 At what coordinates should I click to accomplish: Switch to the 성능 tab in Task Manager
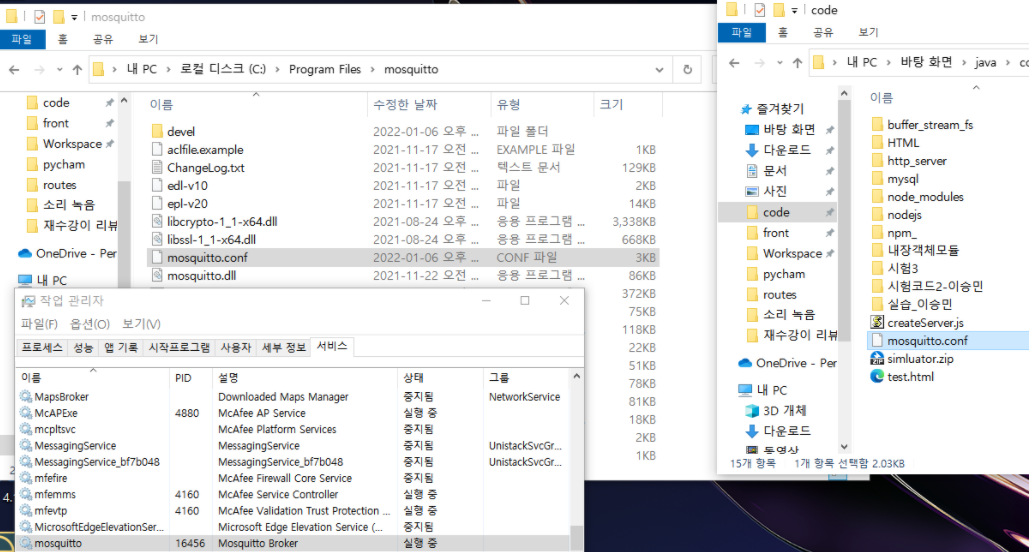(x=83, y=347)
